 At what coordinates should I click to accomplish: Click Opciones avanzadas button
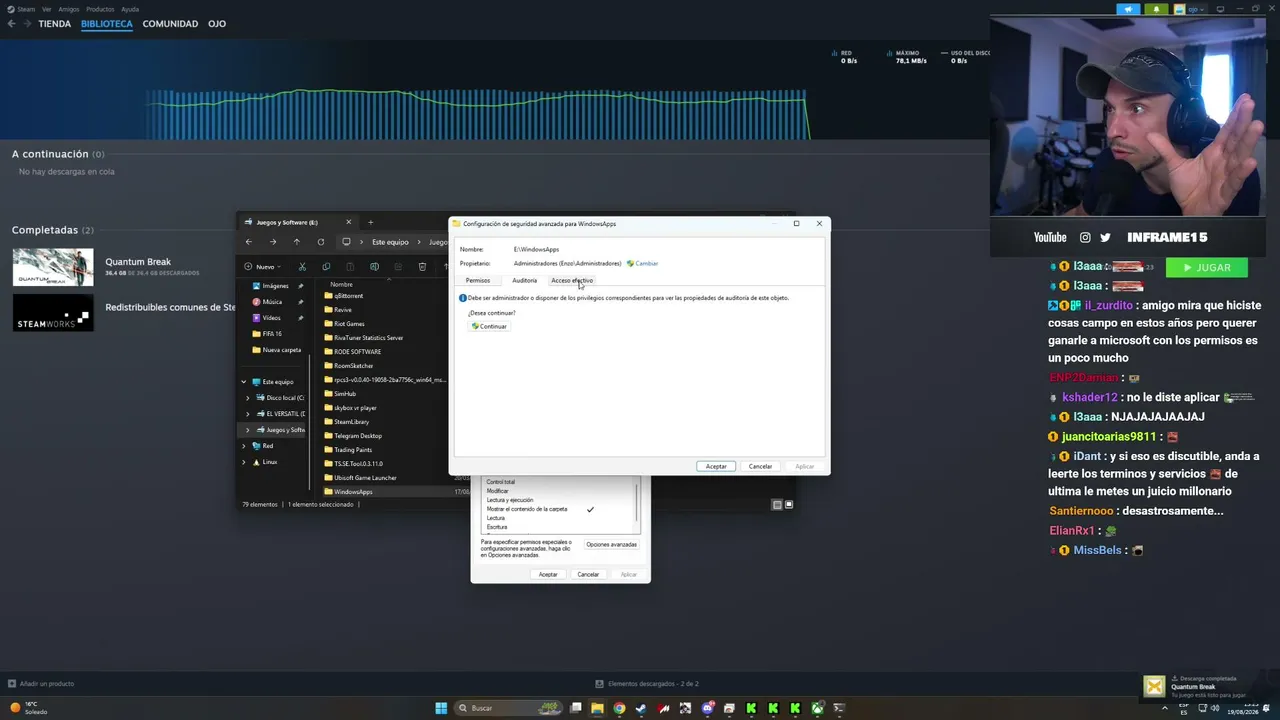point(611,544)
